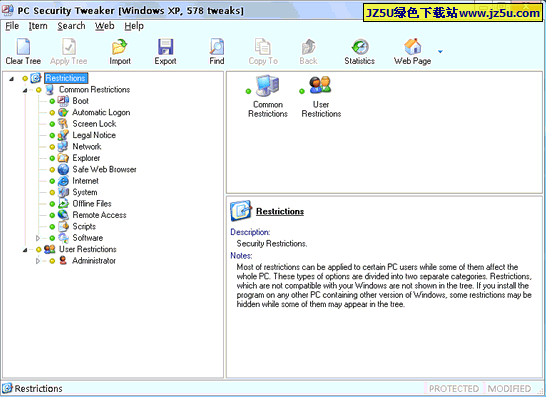Collapse the User Restrictions branch
546x397 pixels.
25,250
